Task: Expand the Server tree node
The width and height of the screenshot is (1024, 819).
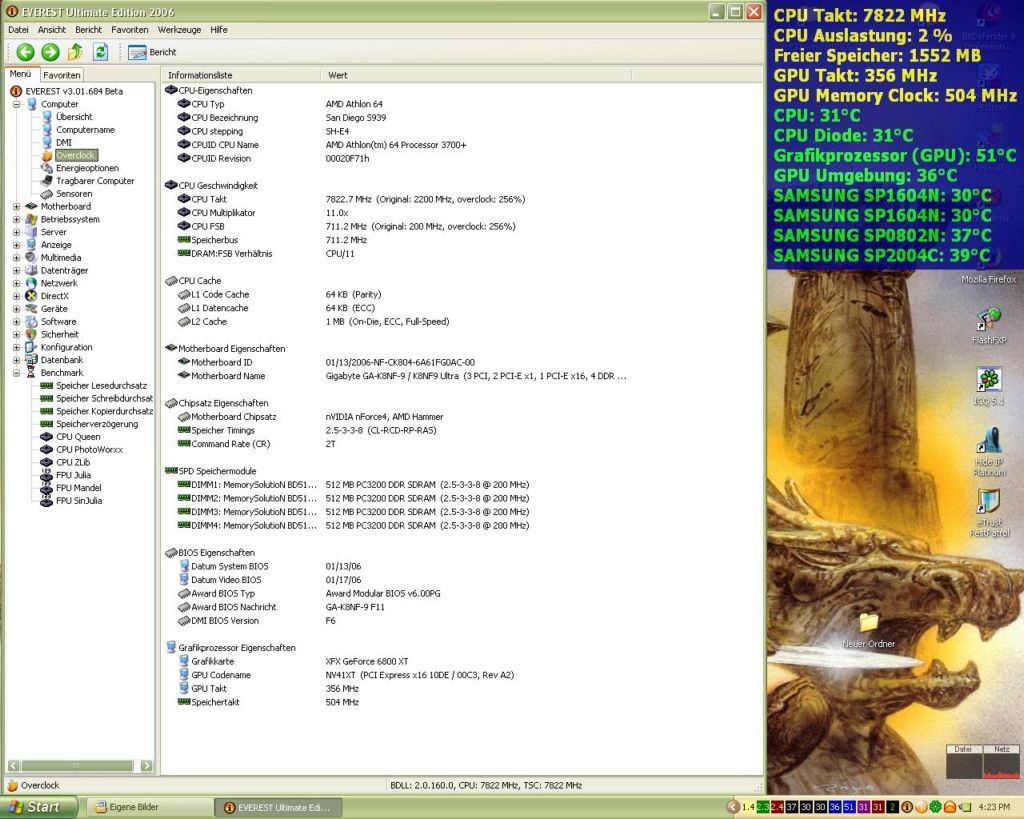Action: point(16,232)
